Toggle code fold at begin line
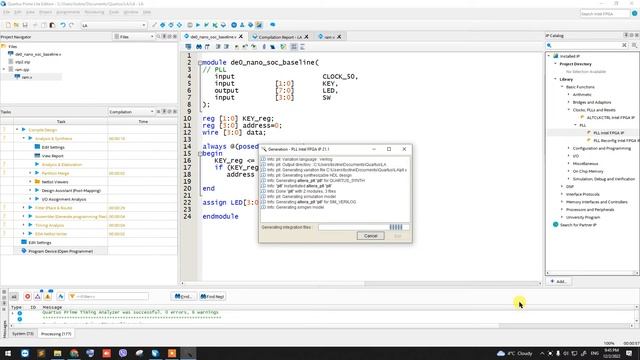 [x=200, y=154]
